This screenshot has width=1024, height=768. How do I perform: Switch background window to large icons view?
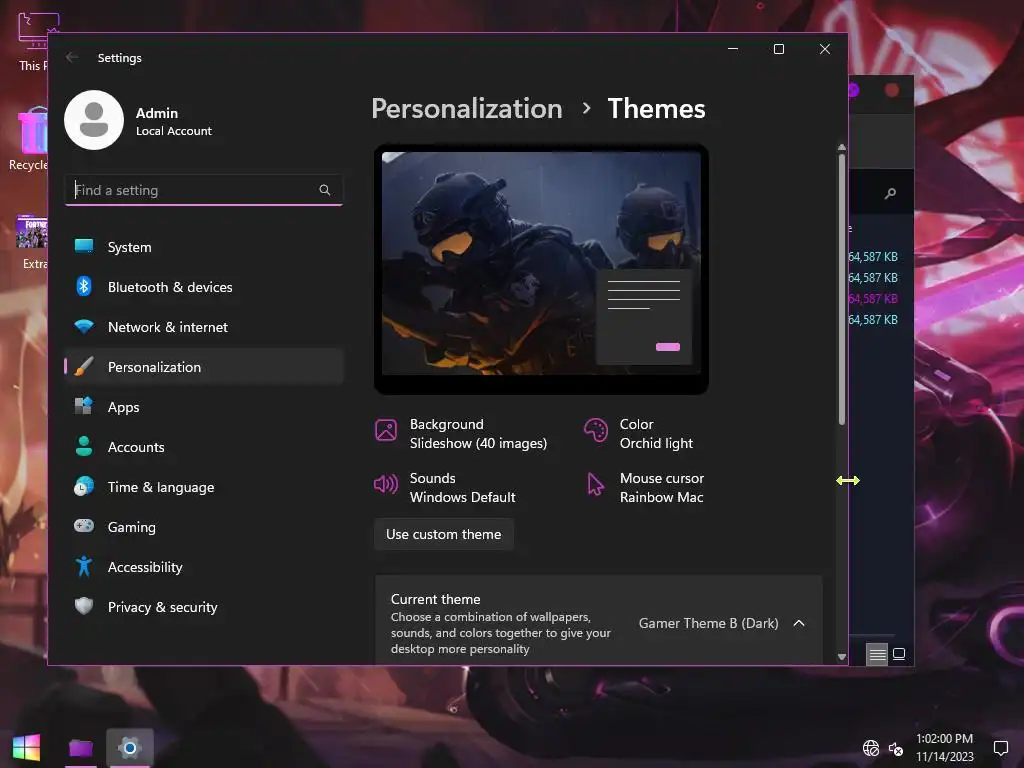(x=899, y=654)
